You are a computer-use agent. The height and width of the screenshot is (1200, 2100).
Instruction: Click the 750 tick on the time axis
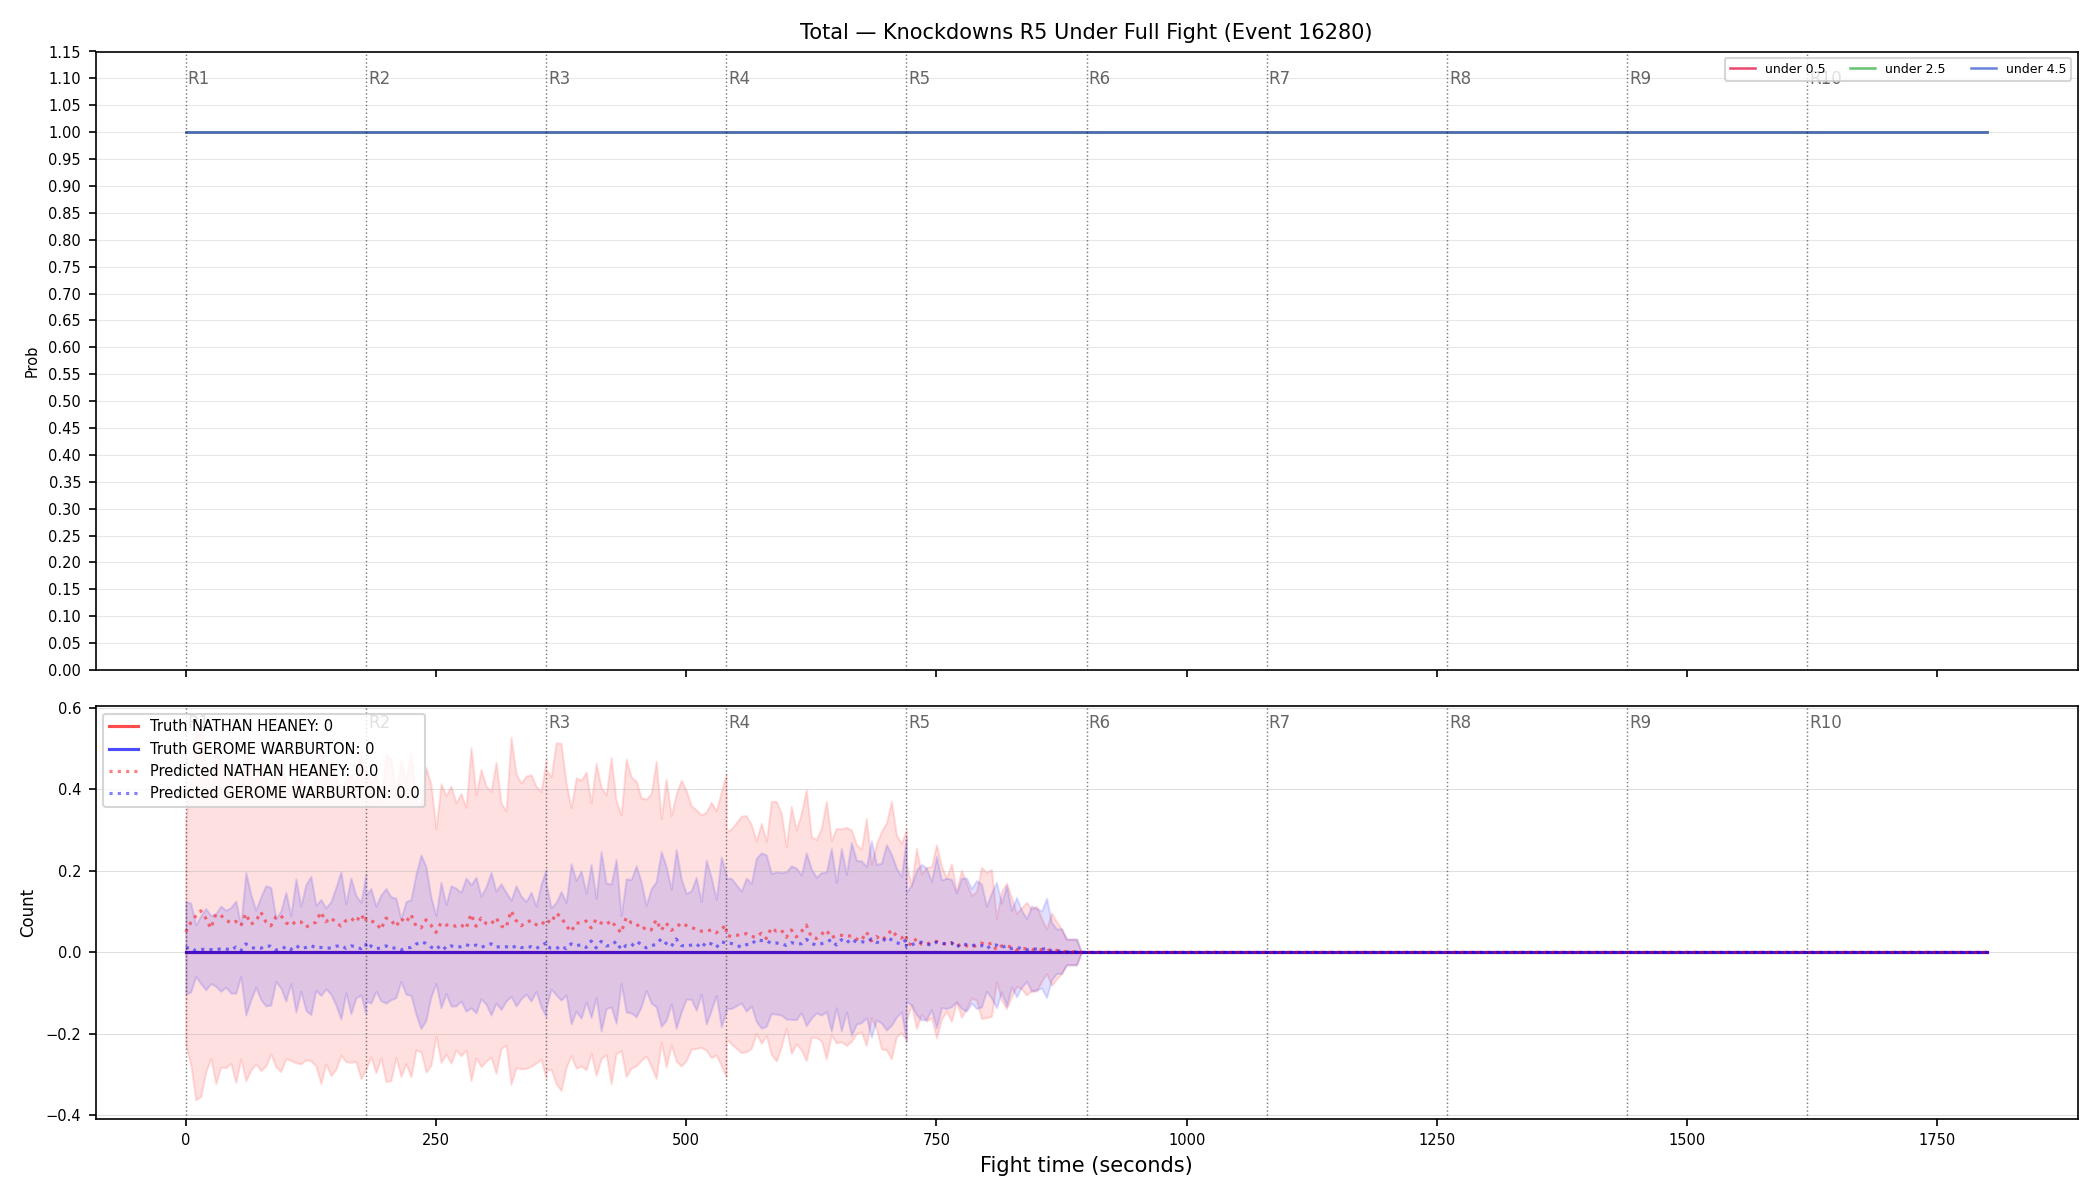click(x=936, y=1139)
